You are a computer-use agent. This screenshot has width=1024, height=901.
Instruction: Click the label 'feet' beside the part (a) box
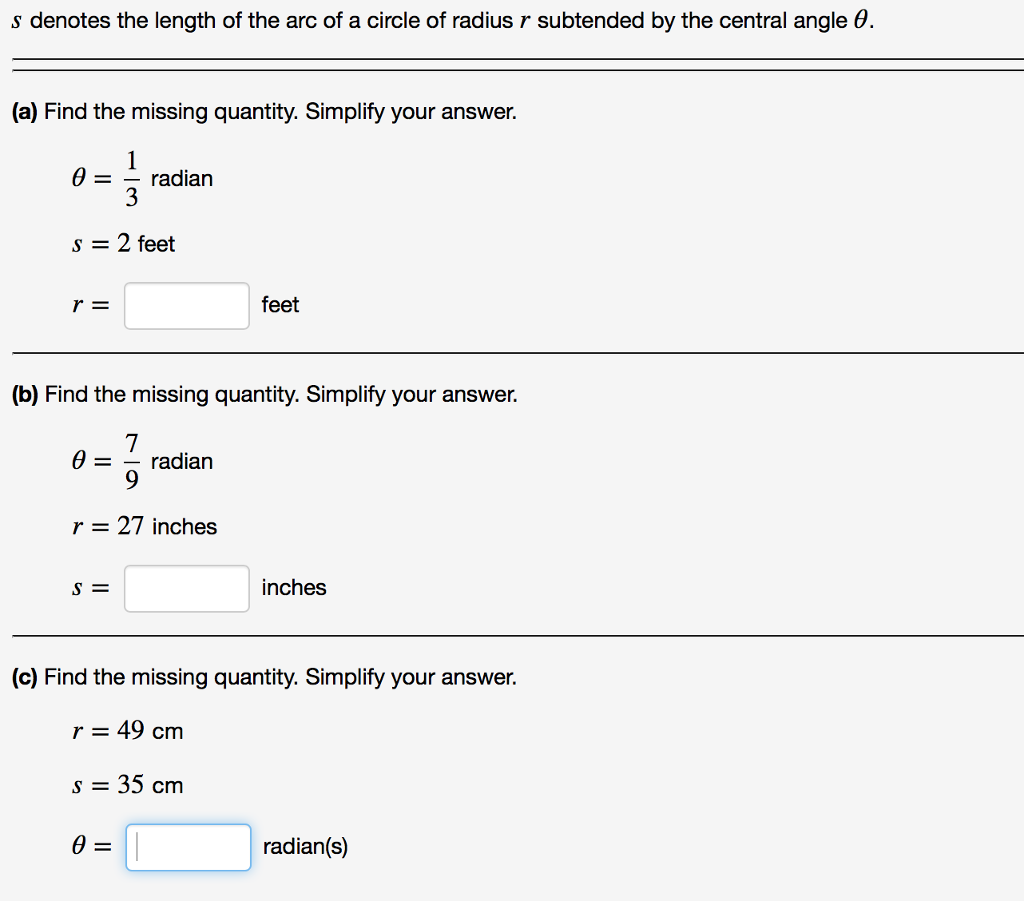tap(280, 305)
